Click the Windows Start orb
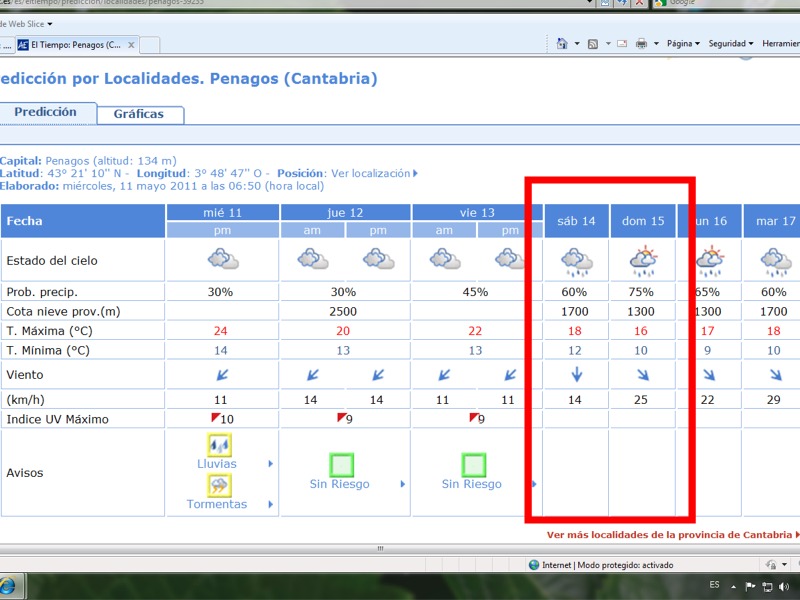 pyautogui.click(x=8, y=585)
